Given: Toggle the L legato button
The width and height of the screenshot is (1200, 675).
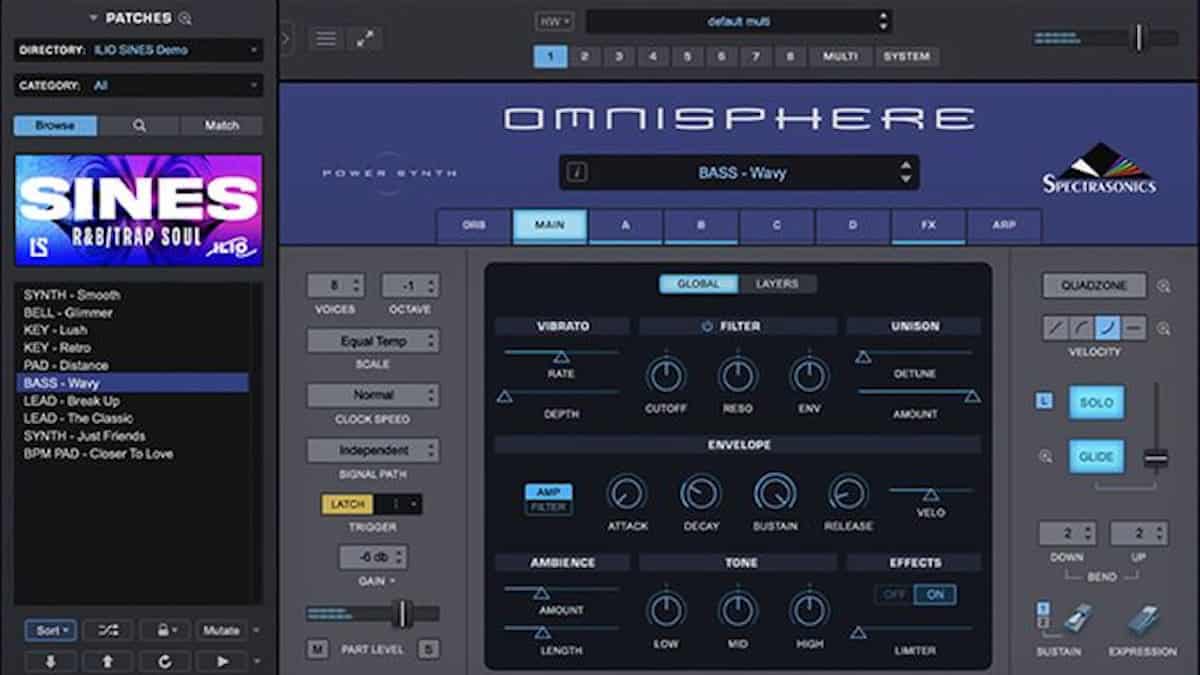Looking at the screenshot, I should (x=1044, y=401).
